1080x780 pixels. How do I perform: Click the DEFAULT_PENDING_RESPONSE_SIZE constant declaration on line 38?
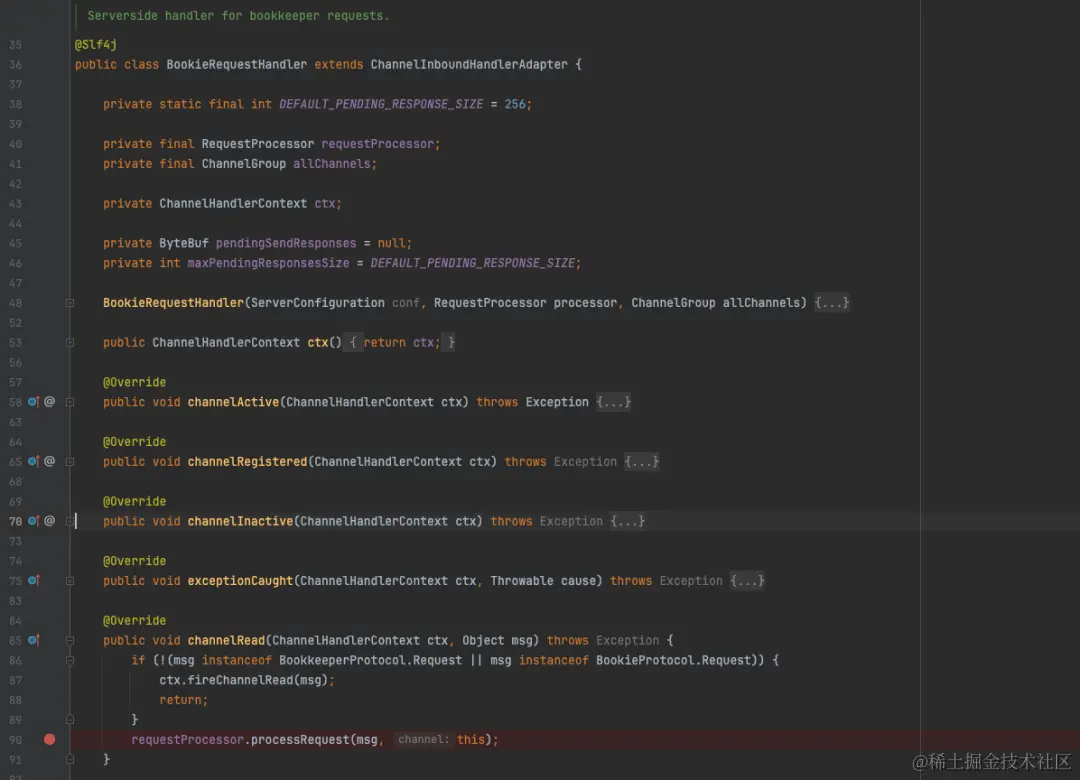[x=381, y=104]
